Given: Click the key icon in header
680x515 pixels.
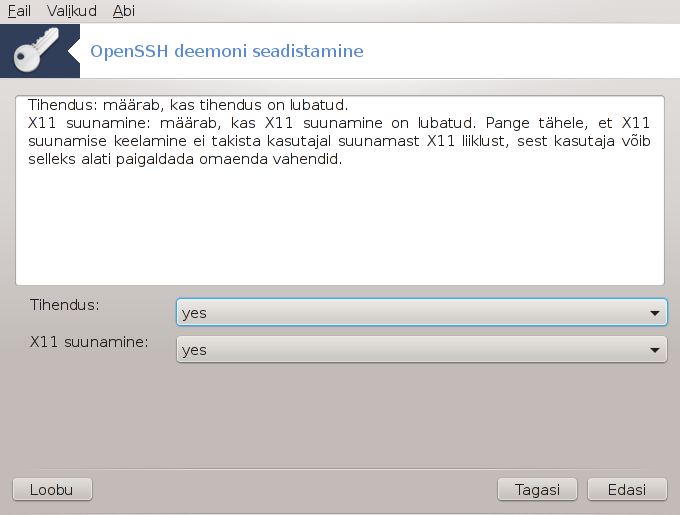Looking at the screenshot, I should click(36, 50).
